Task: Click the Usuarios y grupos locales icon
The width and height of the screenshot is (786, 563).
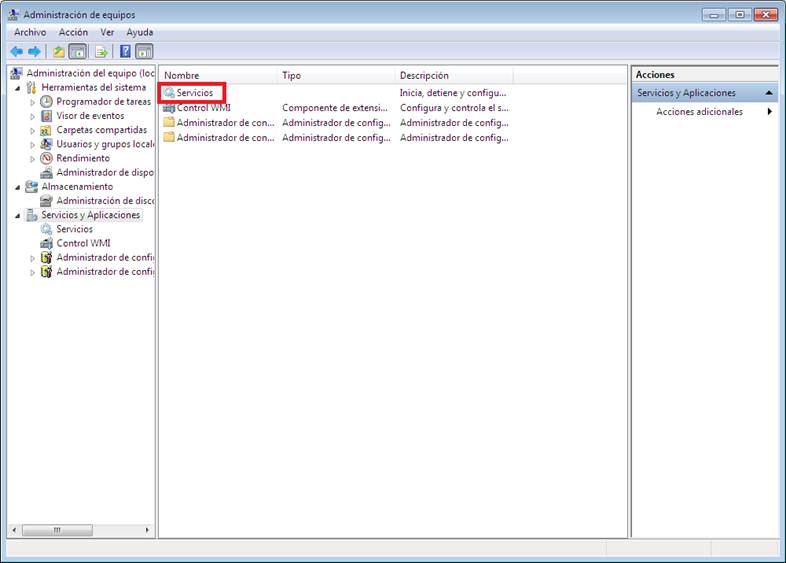Action: pyautogui.click(x=46, y=144)
